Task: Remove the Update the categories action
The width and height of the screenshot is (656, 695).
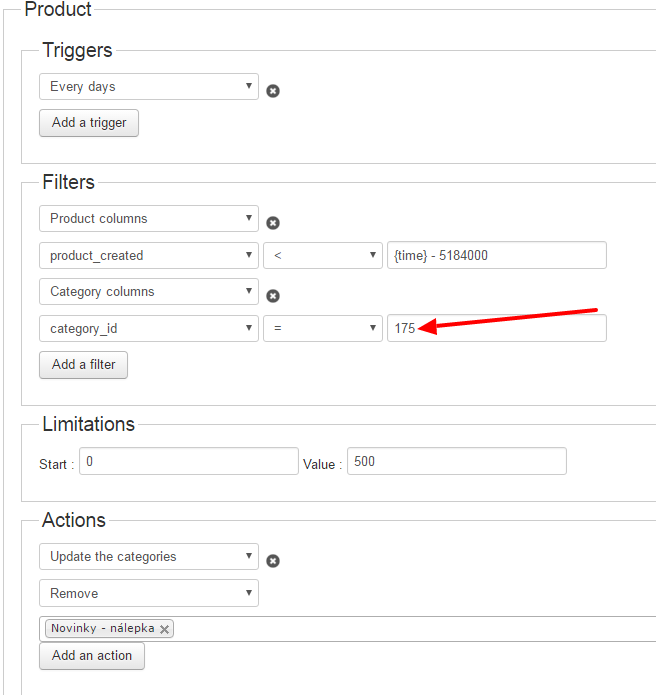Action: pos(273,561)
